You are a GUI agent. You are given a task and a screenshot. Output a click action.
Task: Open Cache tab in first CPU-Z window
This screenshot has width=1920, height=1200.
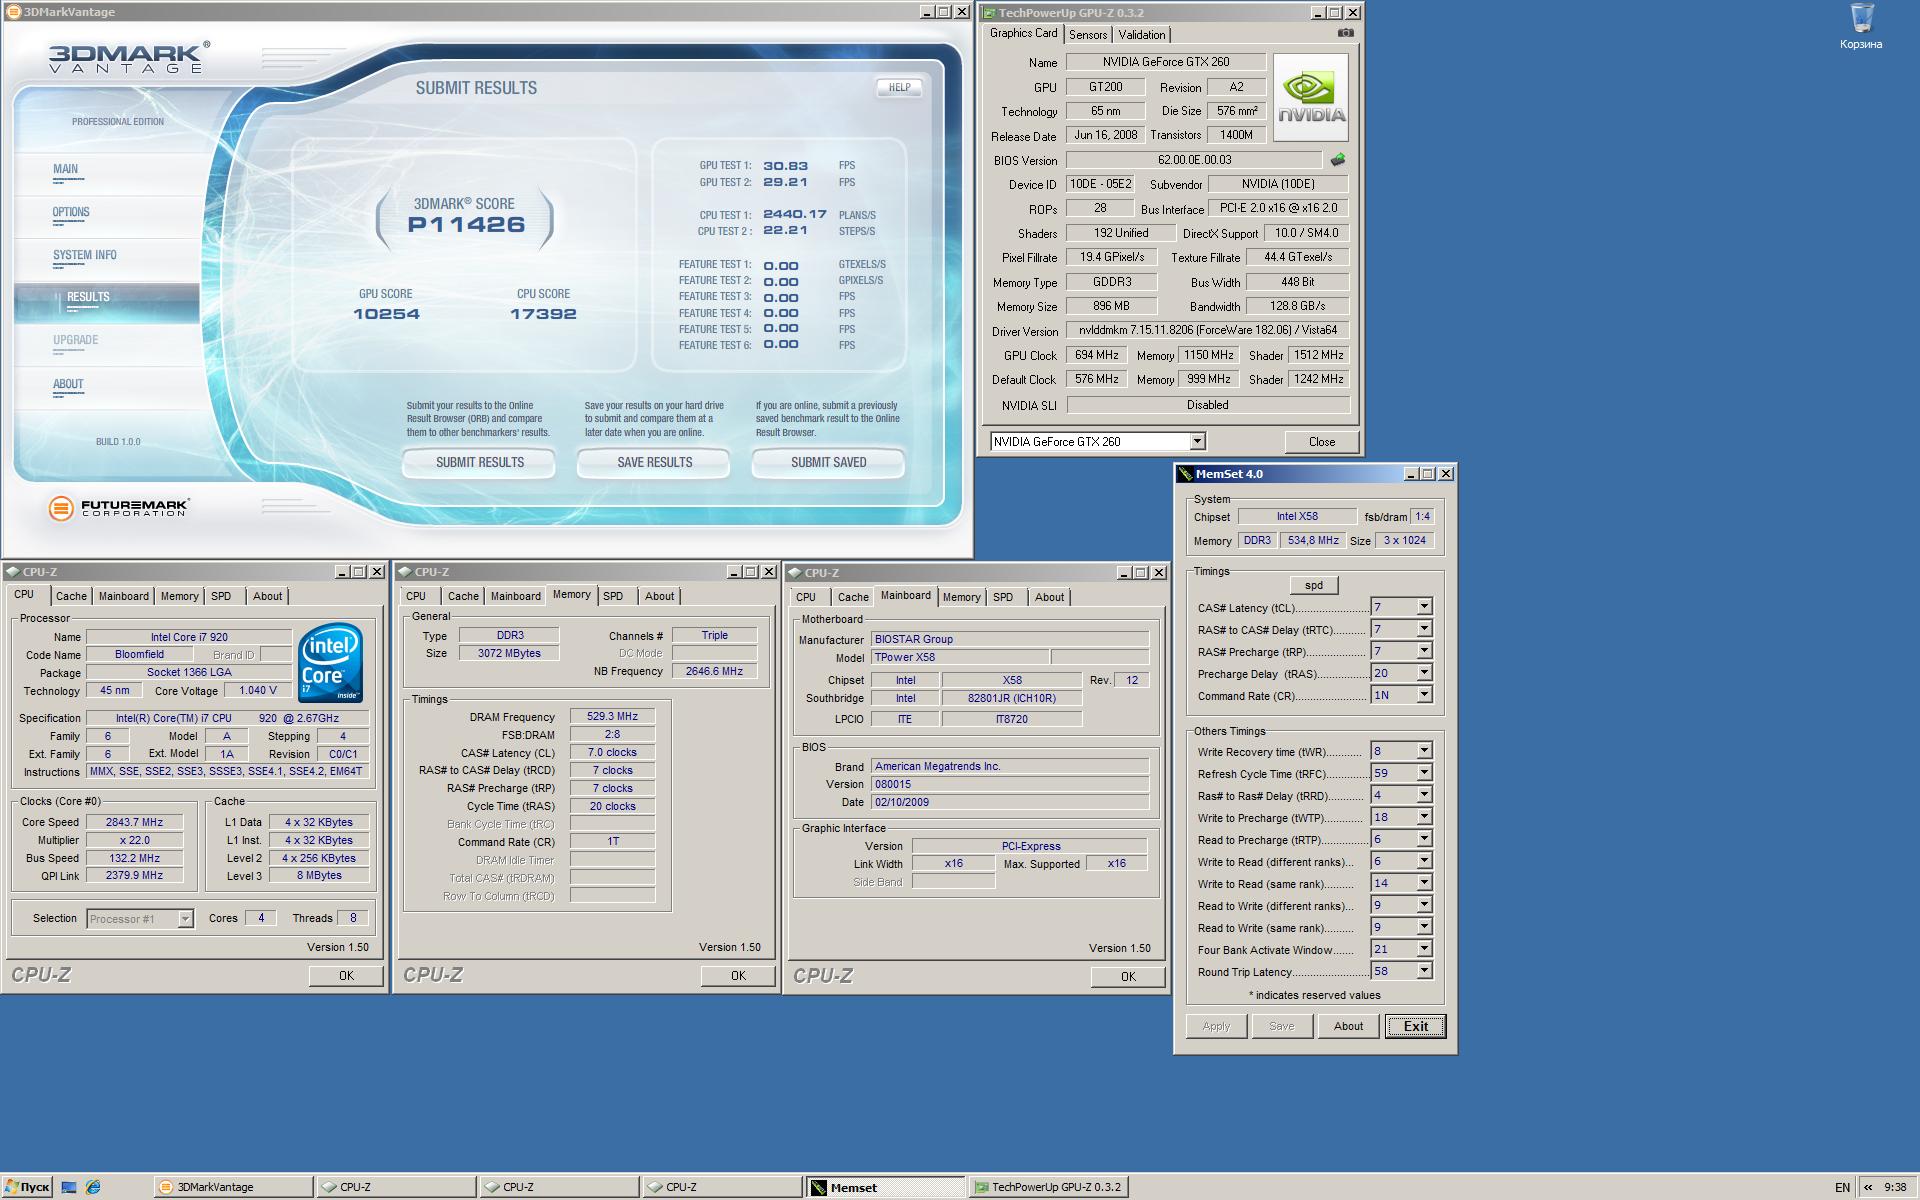click(x=71, y=596)
